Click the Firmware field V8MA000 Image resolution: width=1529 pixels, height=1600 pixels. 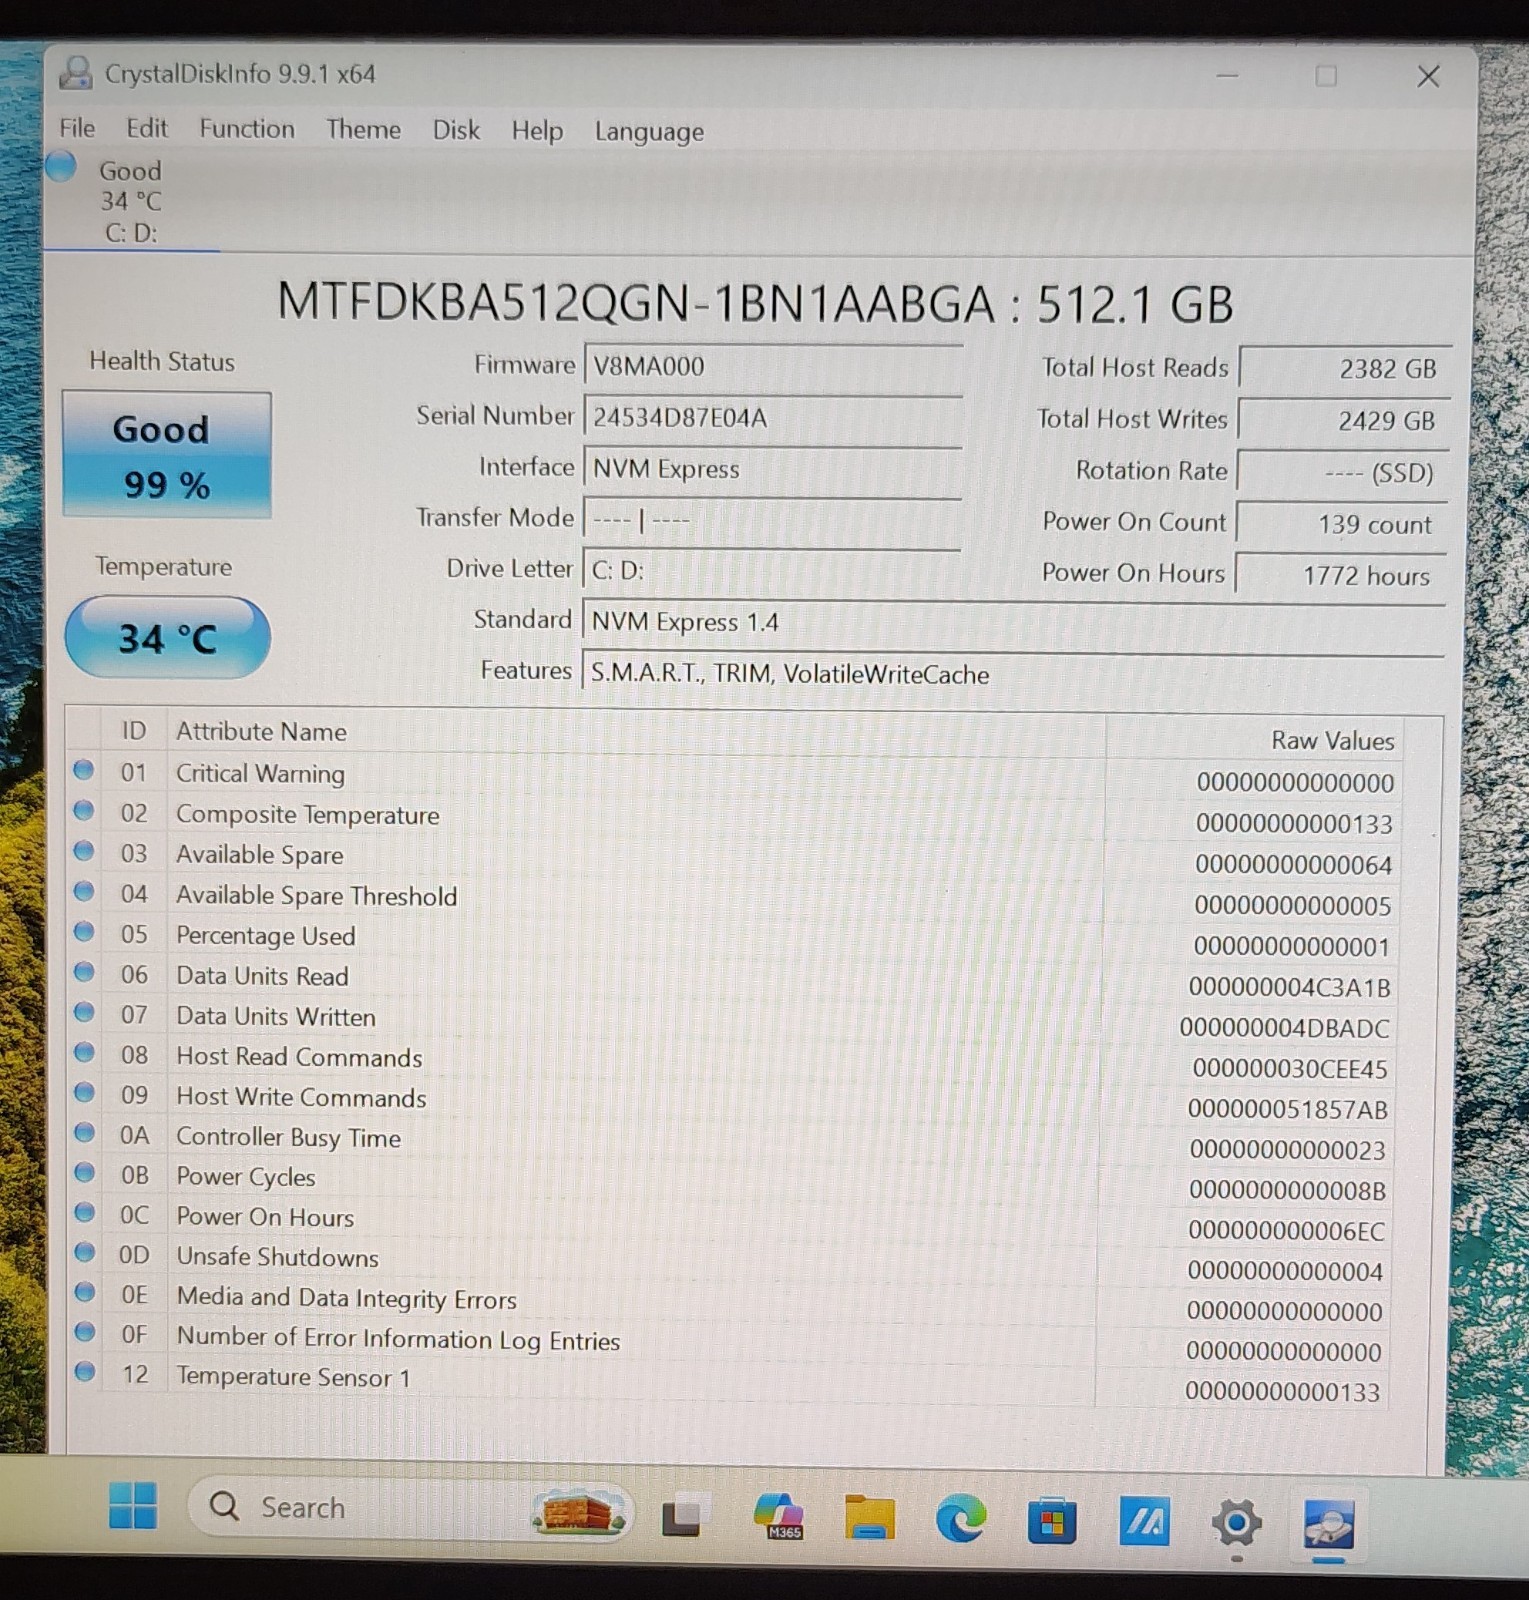coord(772,366)
